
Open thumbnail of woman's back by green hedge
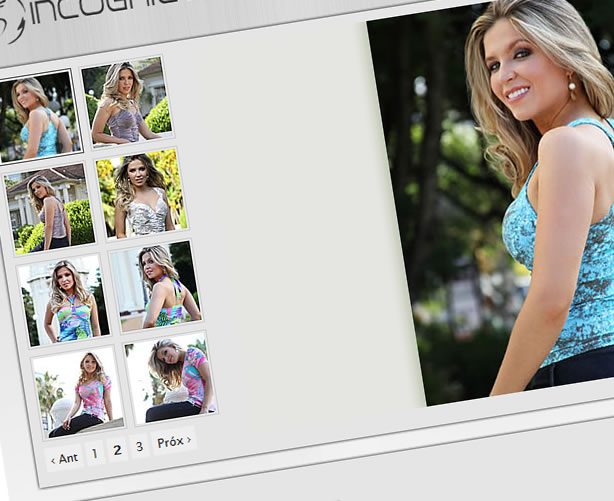49,208
